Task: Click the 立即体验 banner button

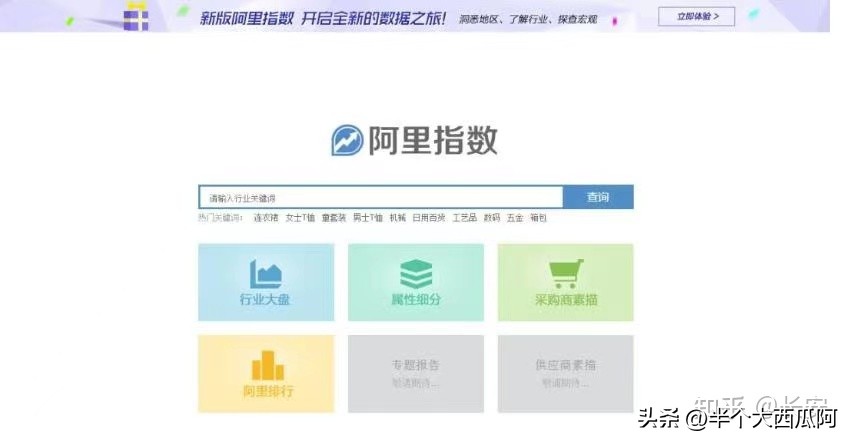Action: [x=696, y=16]
